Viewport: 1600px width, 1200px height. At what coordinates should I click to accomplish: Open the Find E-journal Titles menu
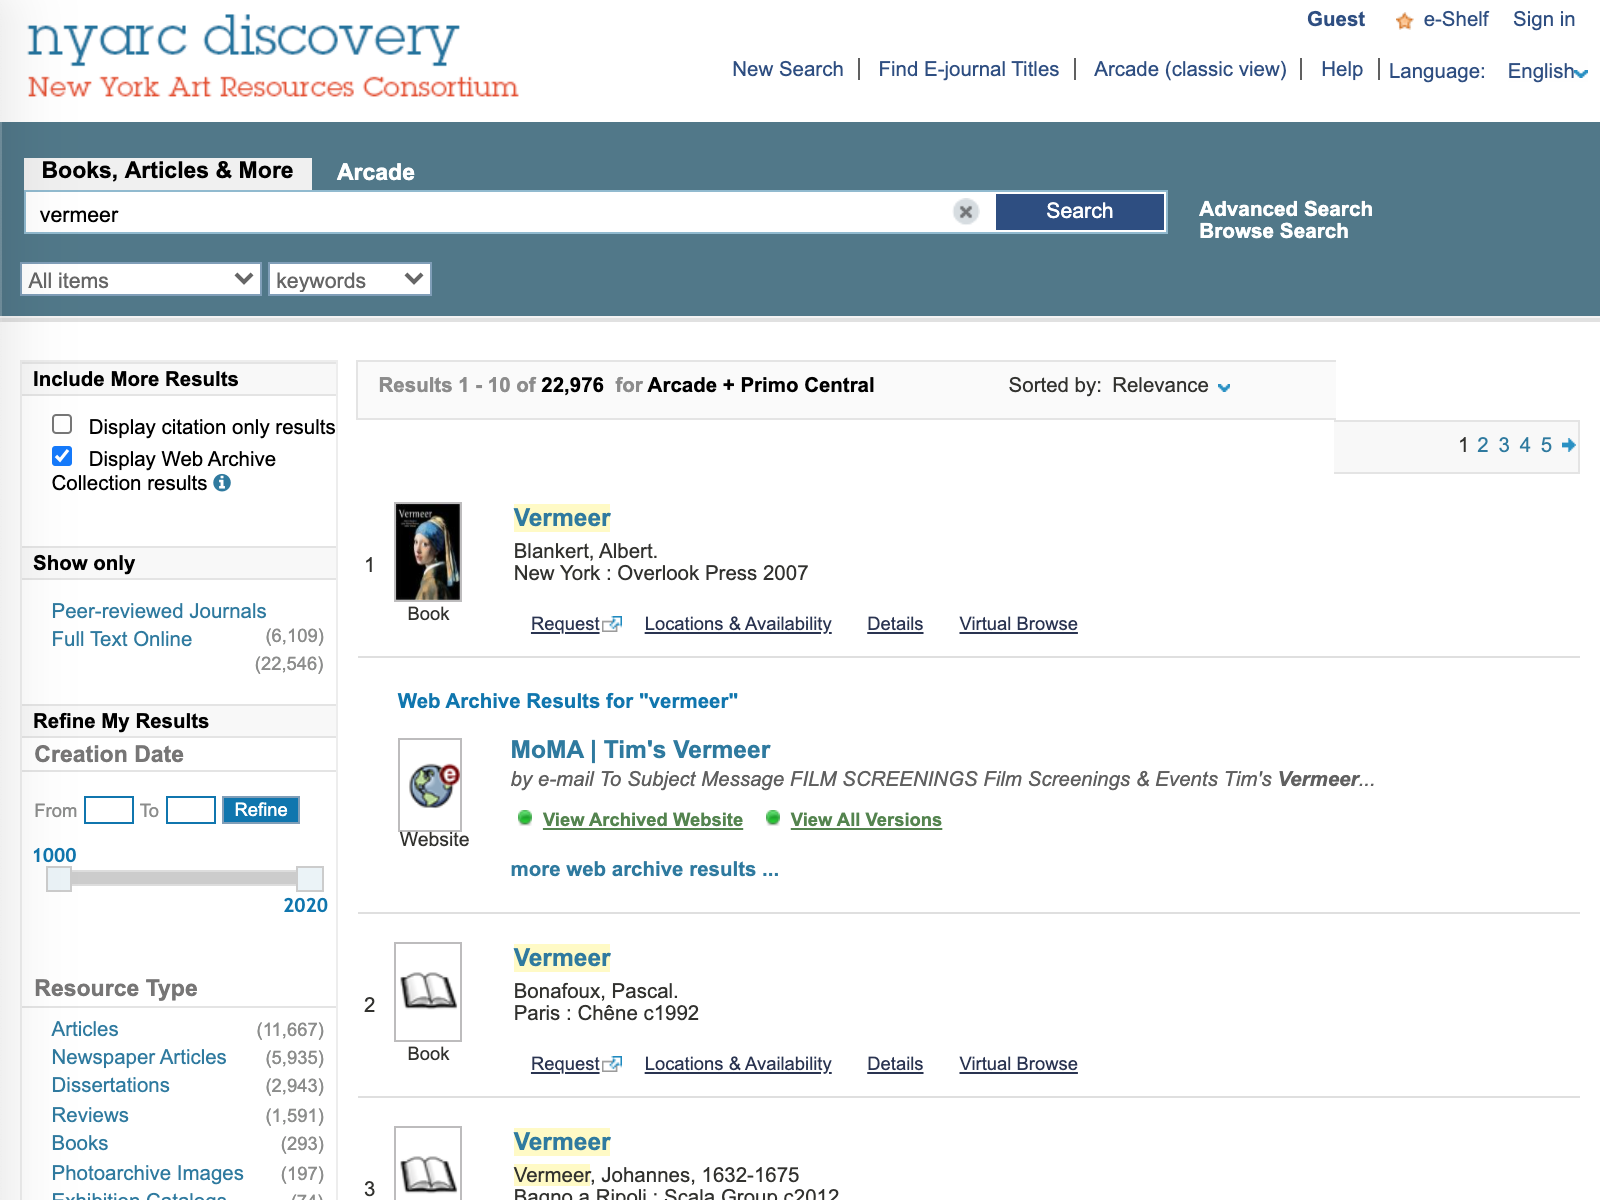(x=967, y=69)
